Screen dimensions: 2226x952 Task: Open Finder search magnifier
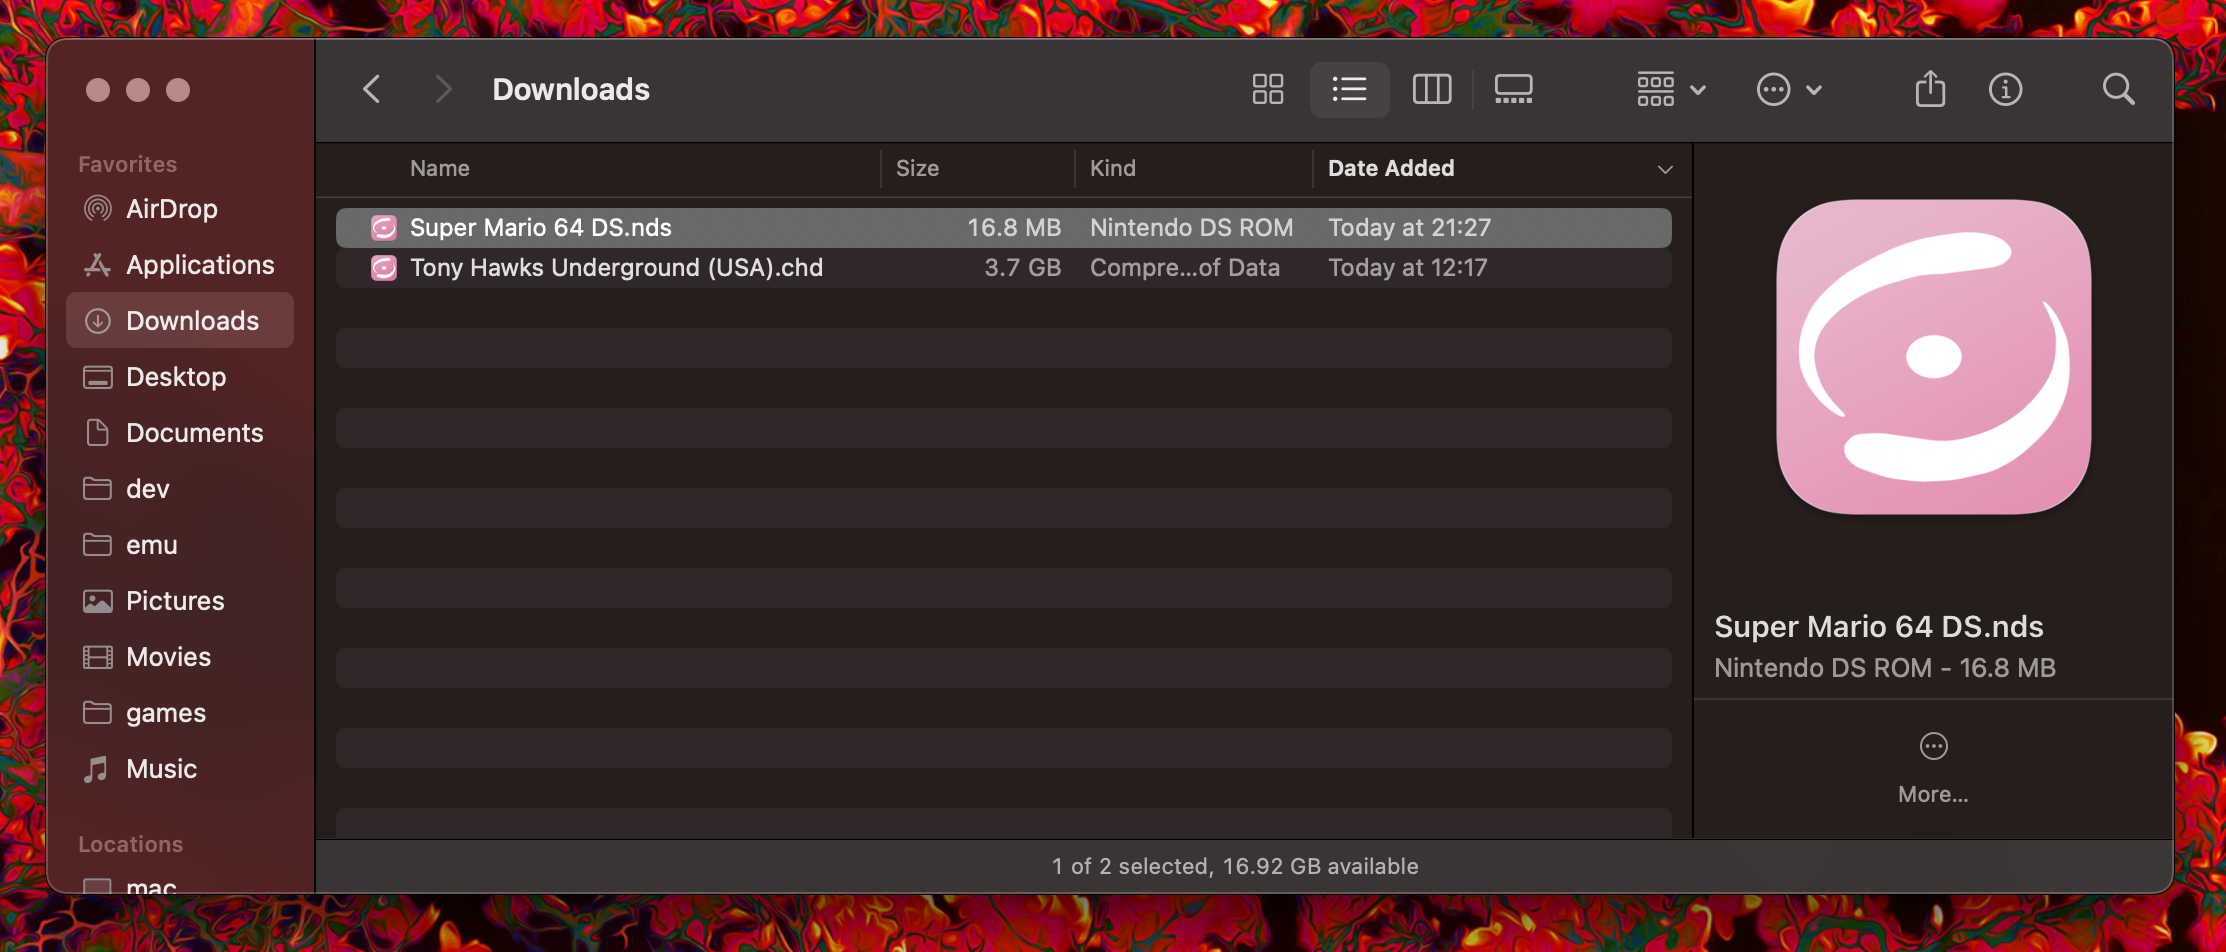point(2118,90)
